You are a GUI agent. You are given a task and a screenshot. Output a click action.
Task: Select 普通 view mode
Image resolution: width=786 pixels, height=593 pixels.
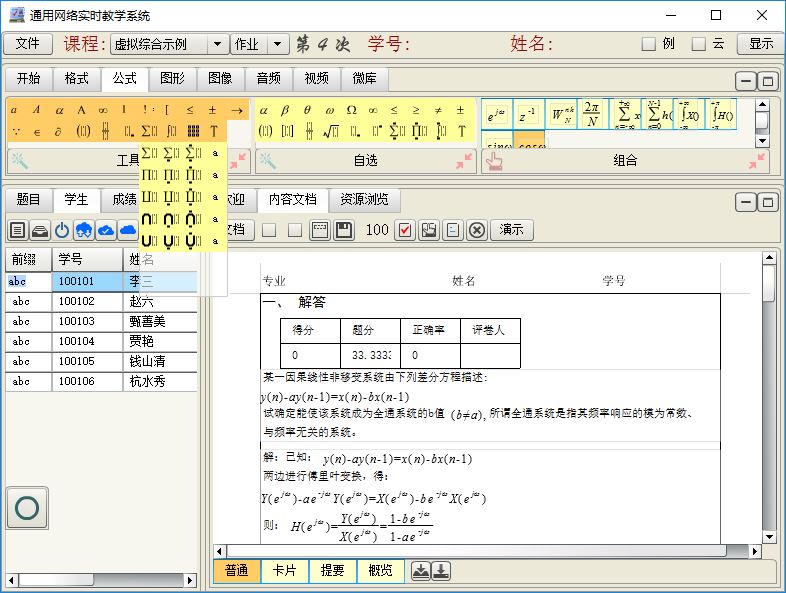pos(237,570)
